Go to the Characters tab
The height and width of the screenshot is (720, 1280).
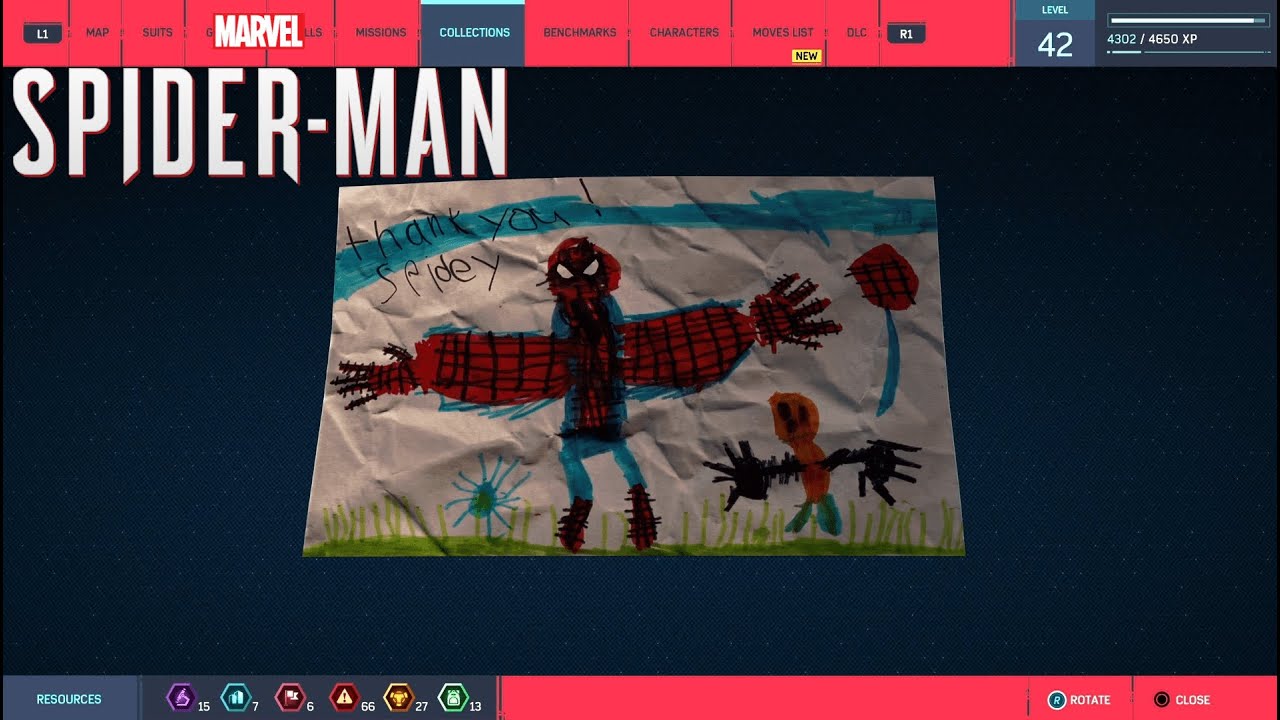[x=684, y=33]
